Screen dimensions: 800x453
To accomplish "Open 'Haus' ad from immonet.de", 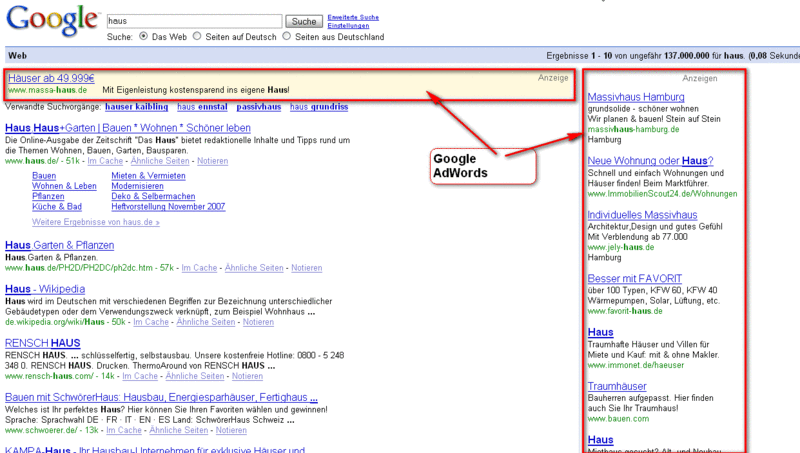I will (601, 332).
